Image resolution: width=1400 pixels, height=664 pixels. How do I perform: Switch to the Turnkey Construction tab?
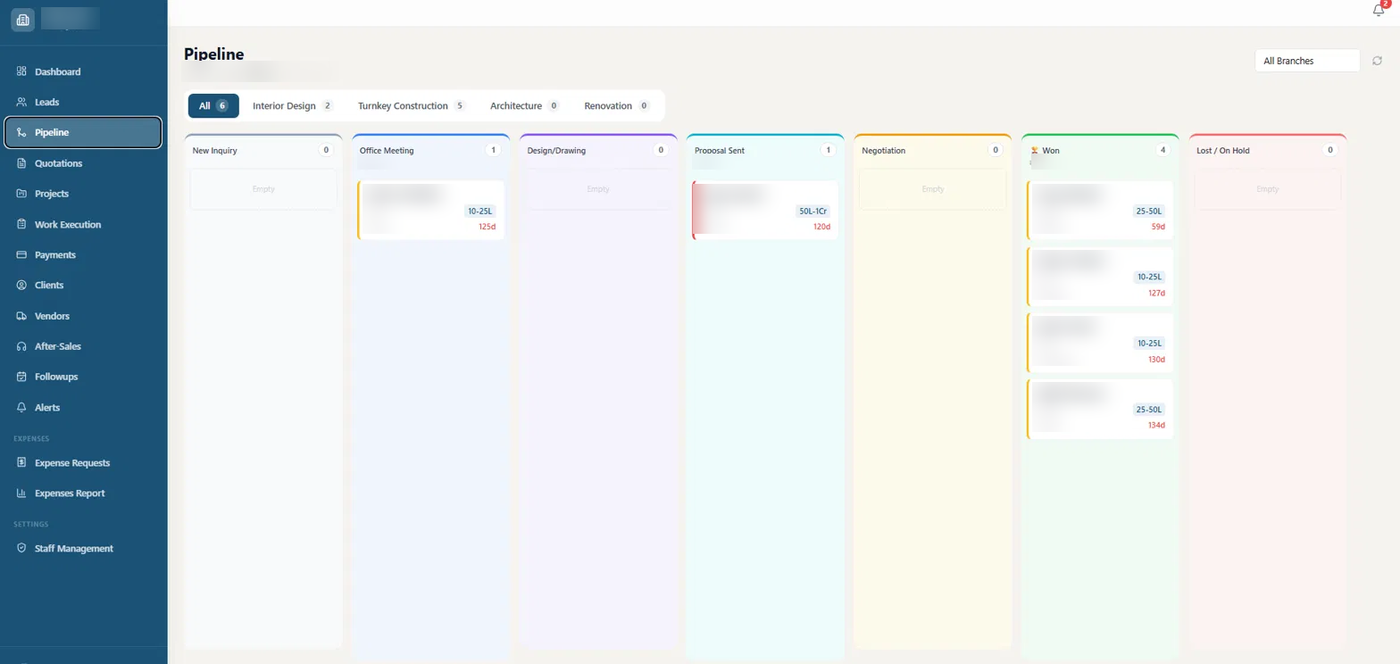tap(412, 106)
